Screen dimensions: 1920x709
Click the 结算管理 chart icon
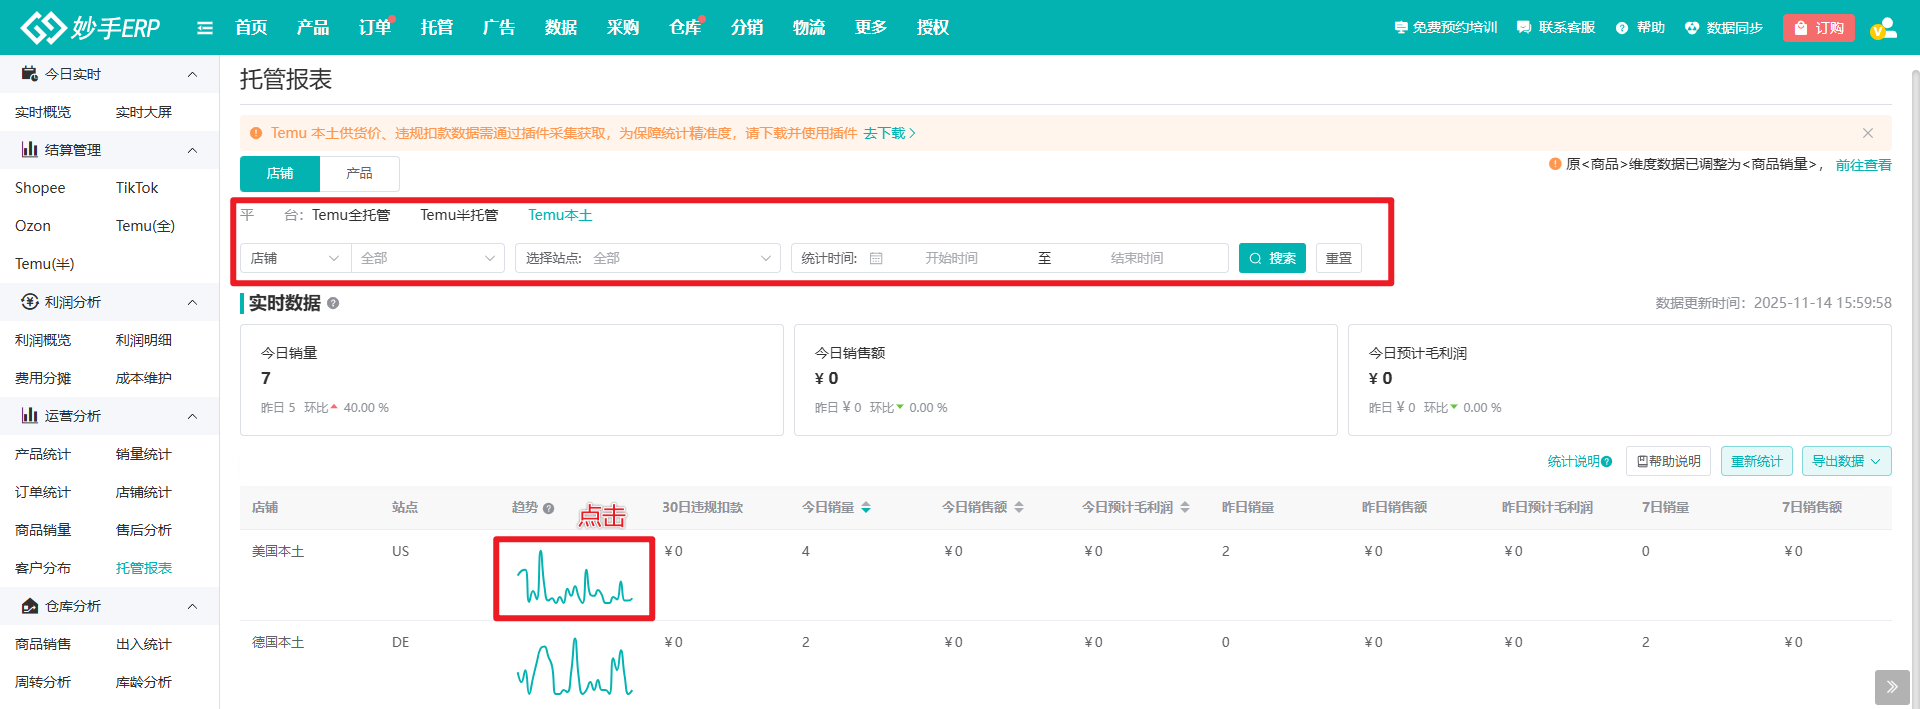point(29,150)
